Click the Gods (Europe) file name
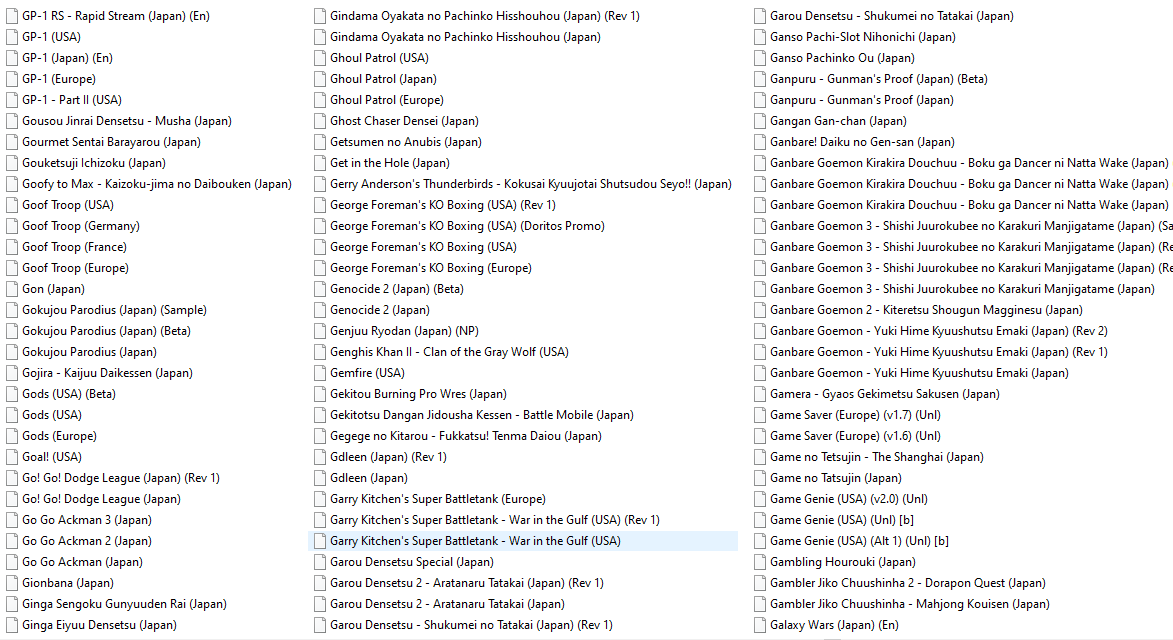 tap(60, 436)
